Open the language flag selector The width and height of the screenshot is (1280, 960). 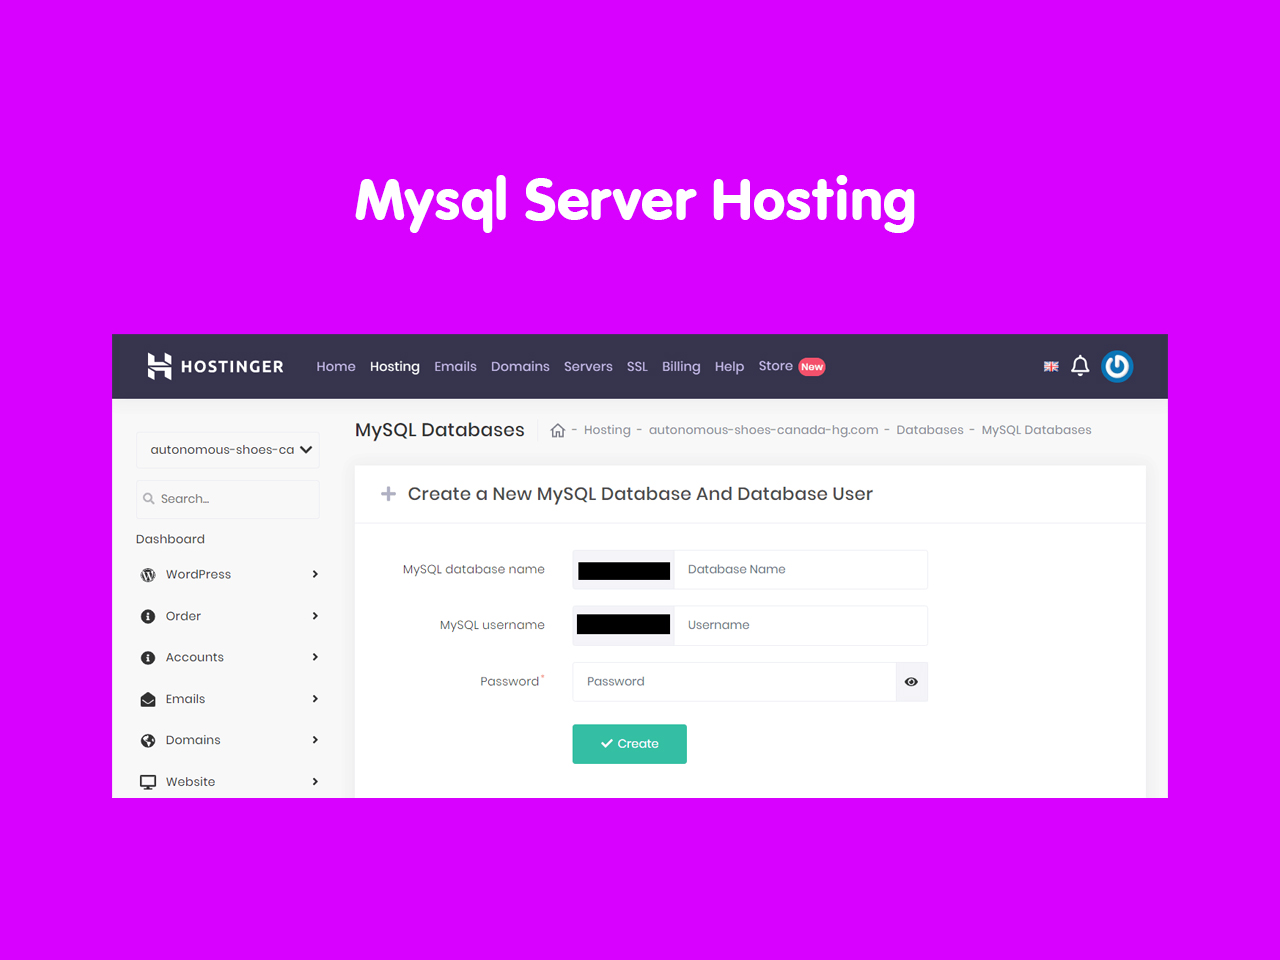pyautogui.click(x=1051, y=367)
